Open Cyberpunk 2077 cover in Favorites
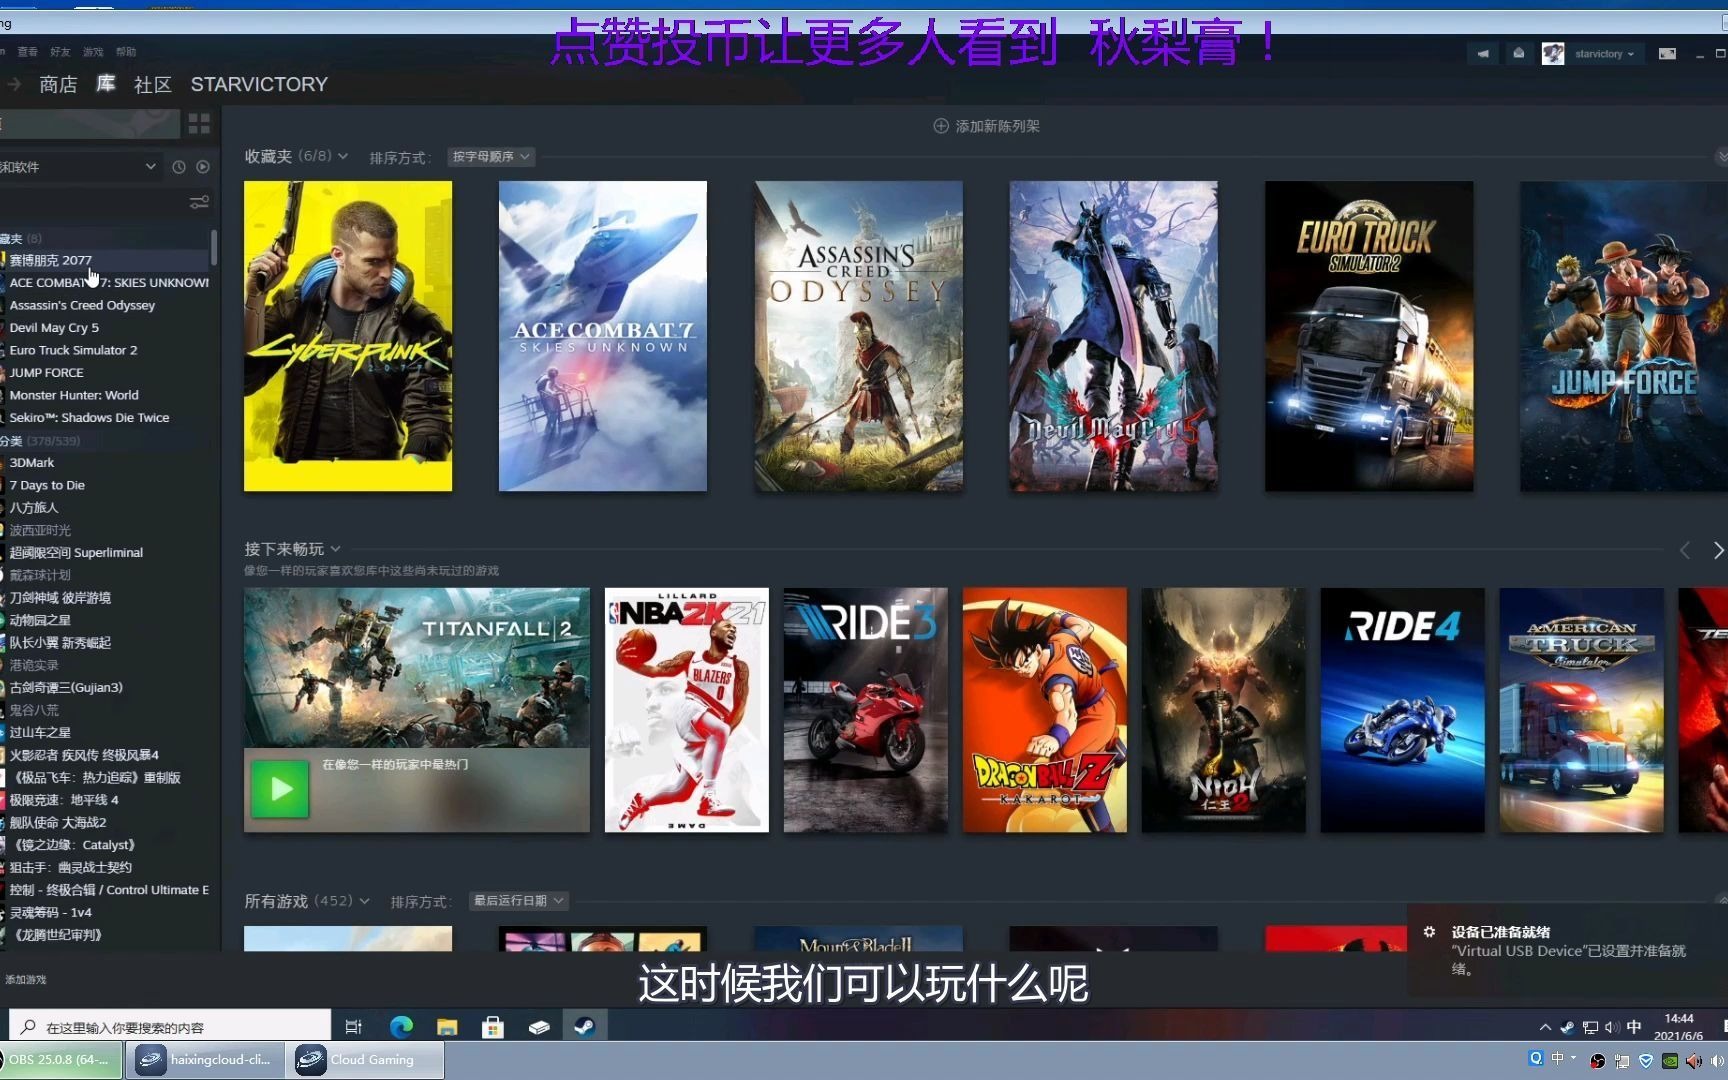1728x1080 pixels. [x=348, y=336]
